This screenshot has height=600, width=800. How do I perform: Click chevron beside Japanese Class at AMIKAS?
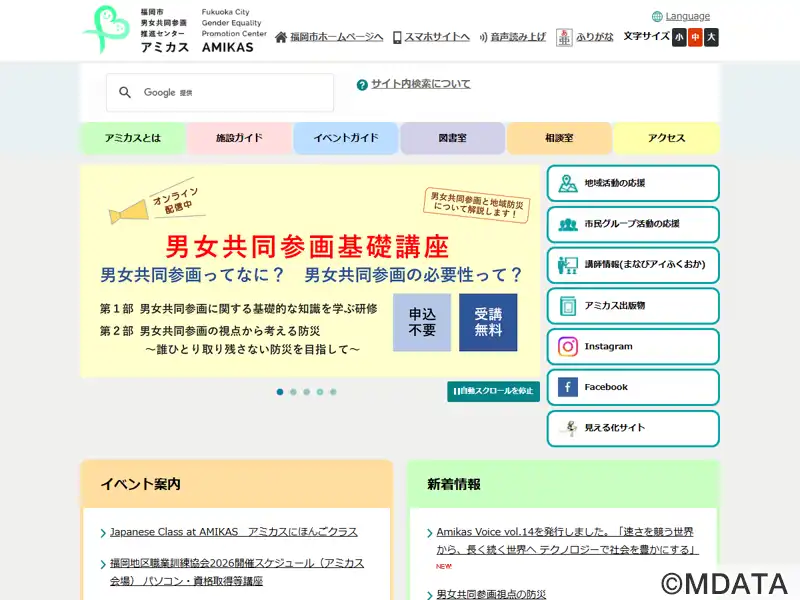(104, 533)
